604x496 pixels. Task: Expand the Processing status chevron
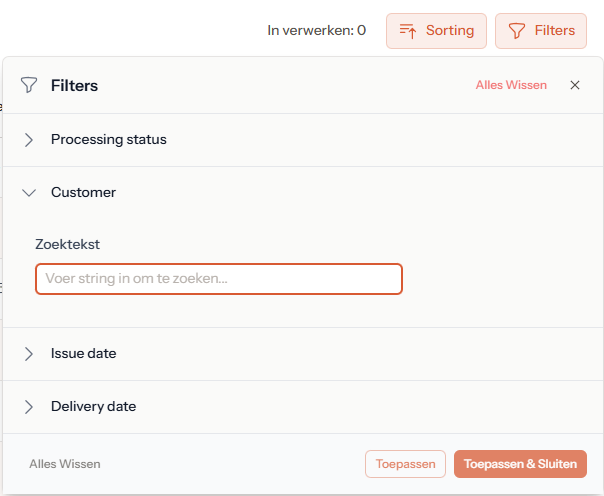click(x=29, y=140)
